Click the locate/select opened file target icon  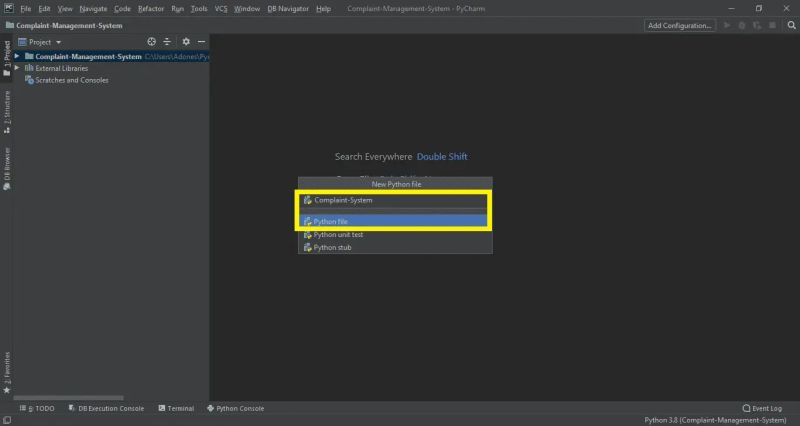(152, 42)
